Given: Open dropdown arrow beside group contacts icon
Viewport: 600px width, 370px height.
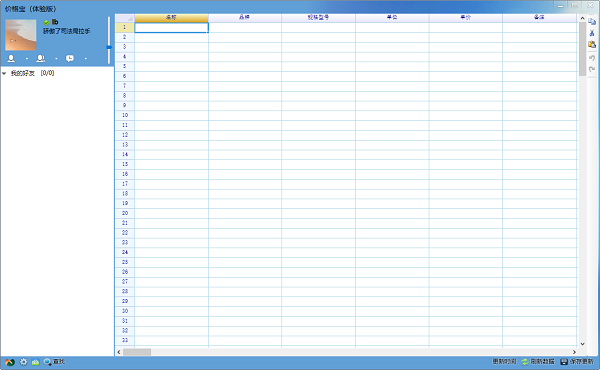Looking at the screenshot, I should click(x=56, y=59).
